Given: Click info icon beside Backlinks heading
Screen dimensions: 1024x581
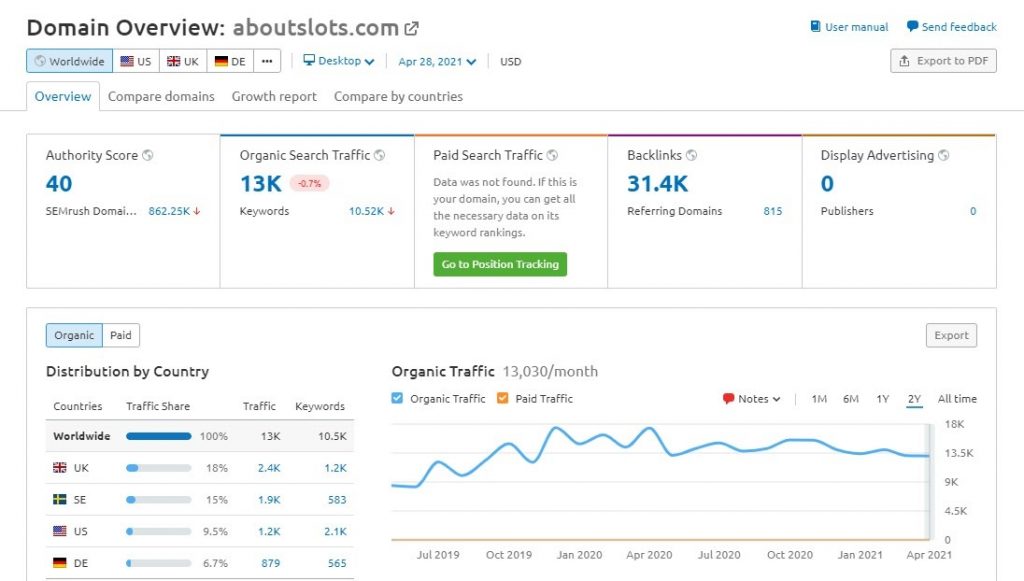Looking at the screenshot, I should pyautogui.click(x=691, y=156).
